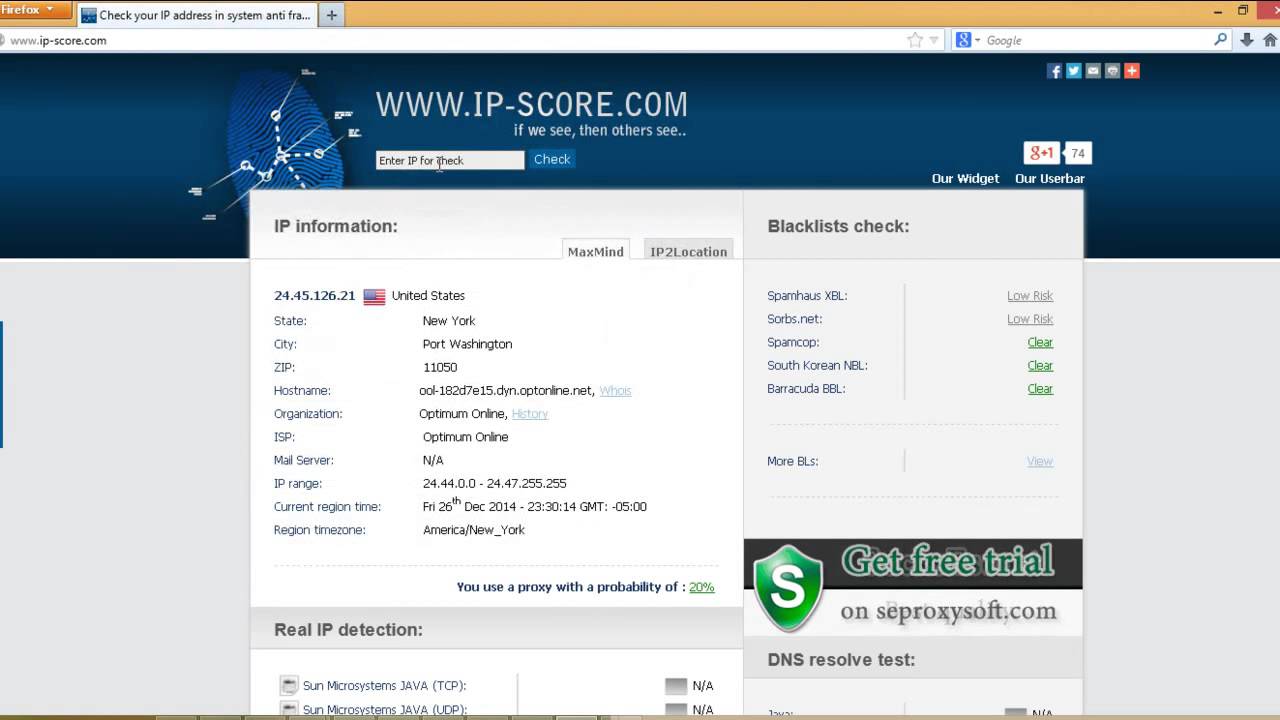Viewport: 1280px width, 720px height.
Task: Click the Java TCP N/A status box
Action: point(676,686)
